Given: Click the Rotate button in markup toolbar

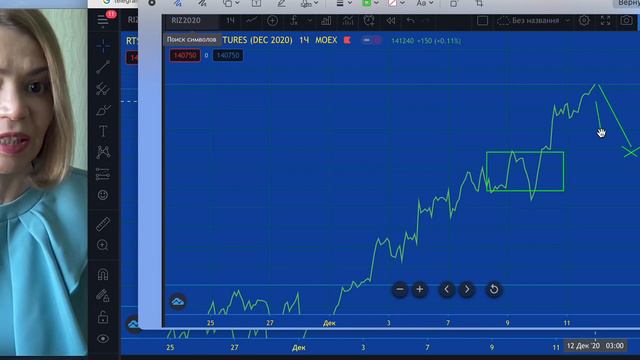Looking at the screenshot, I should pos(453,3).
